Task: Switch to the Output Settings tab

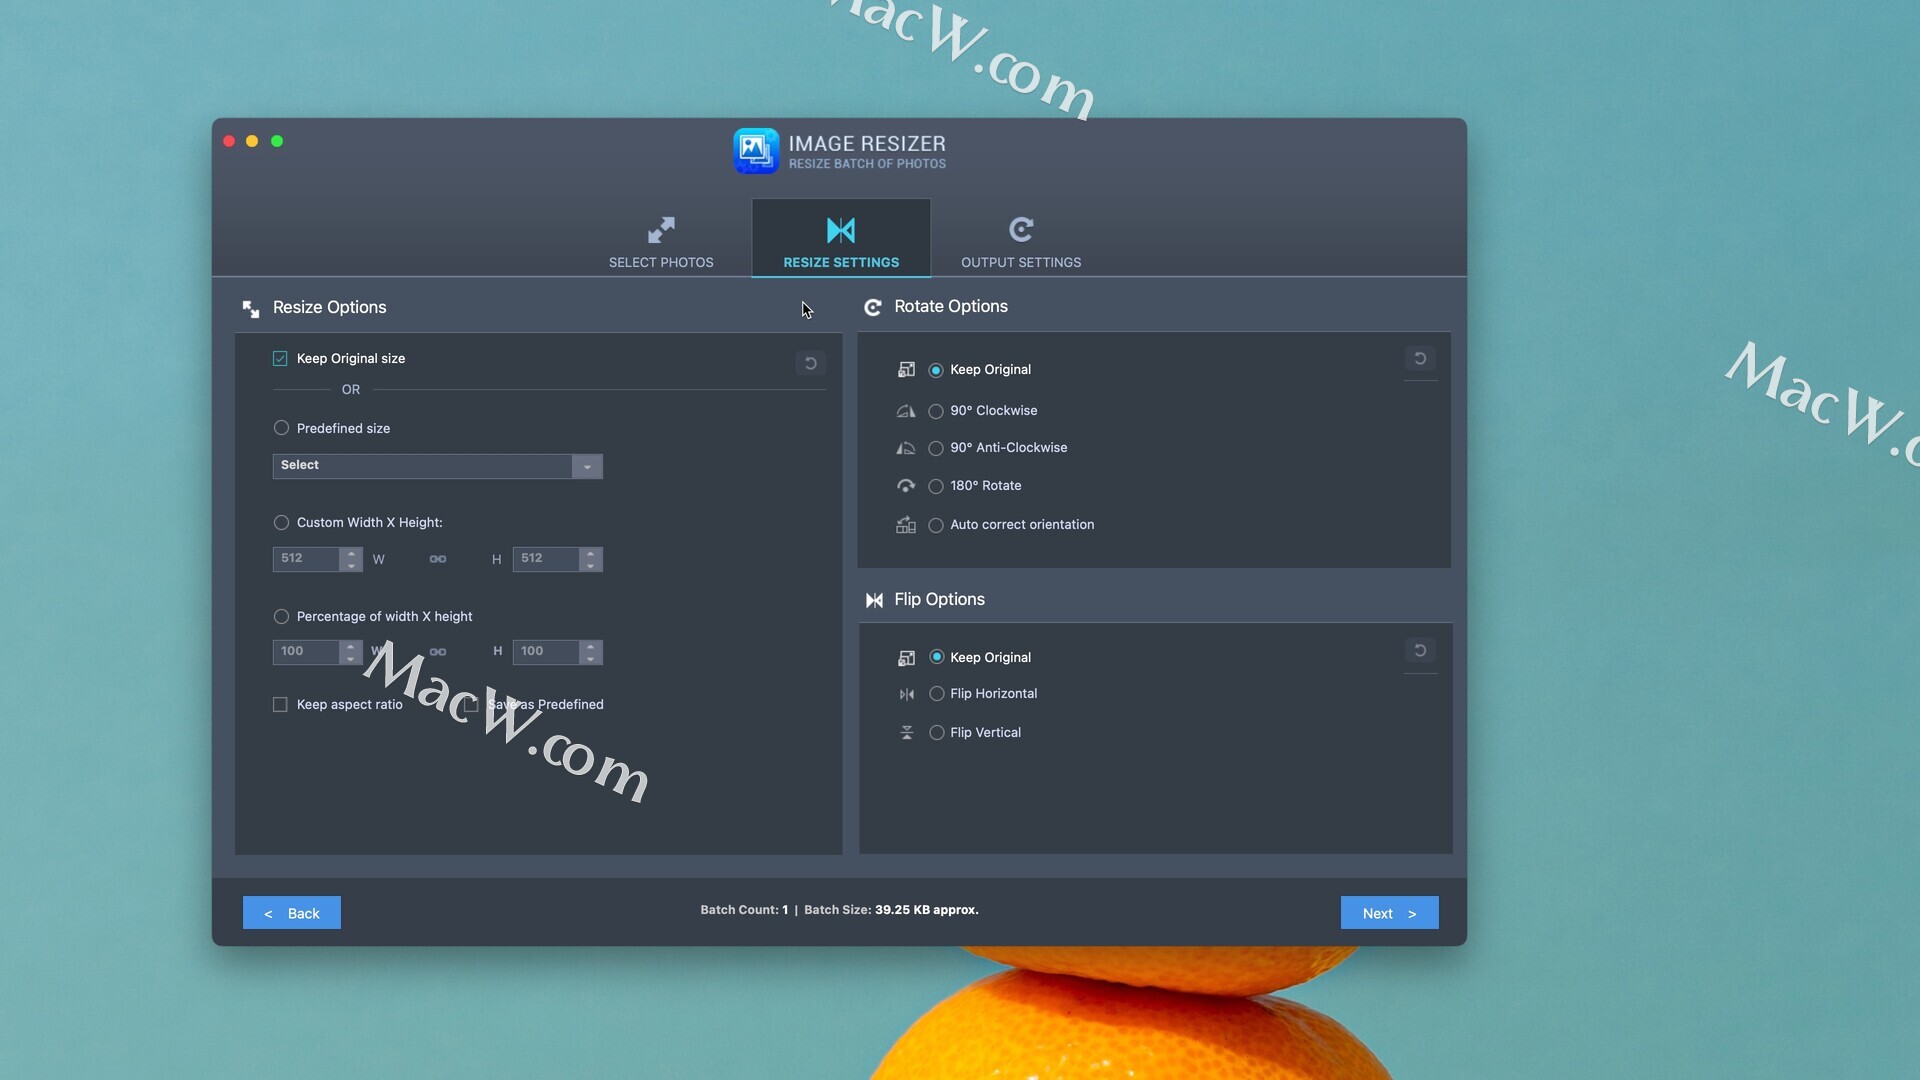Action: point(1021,240)
